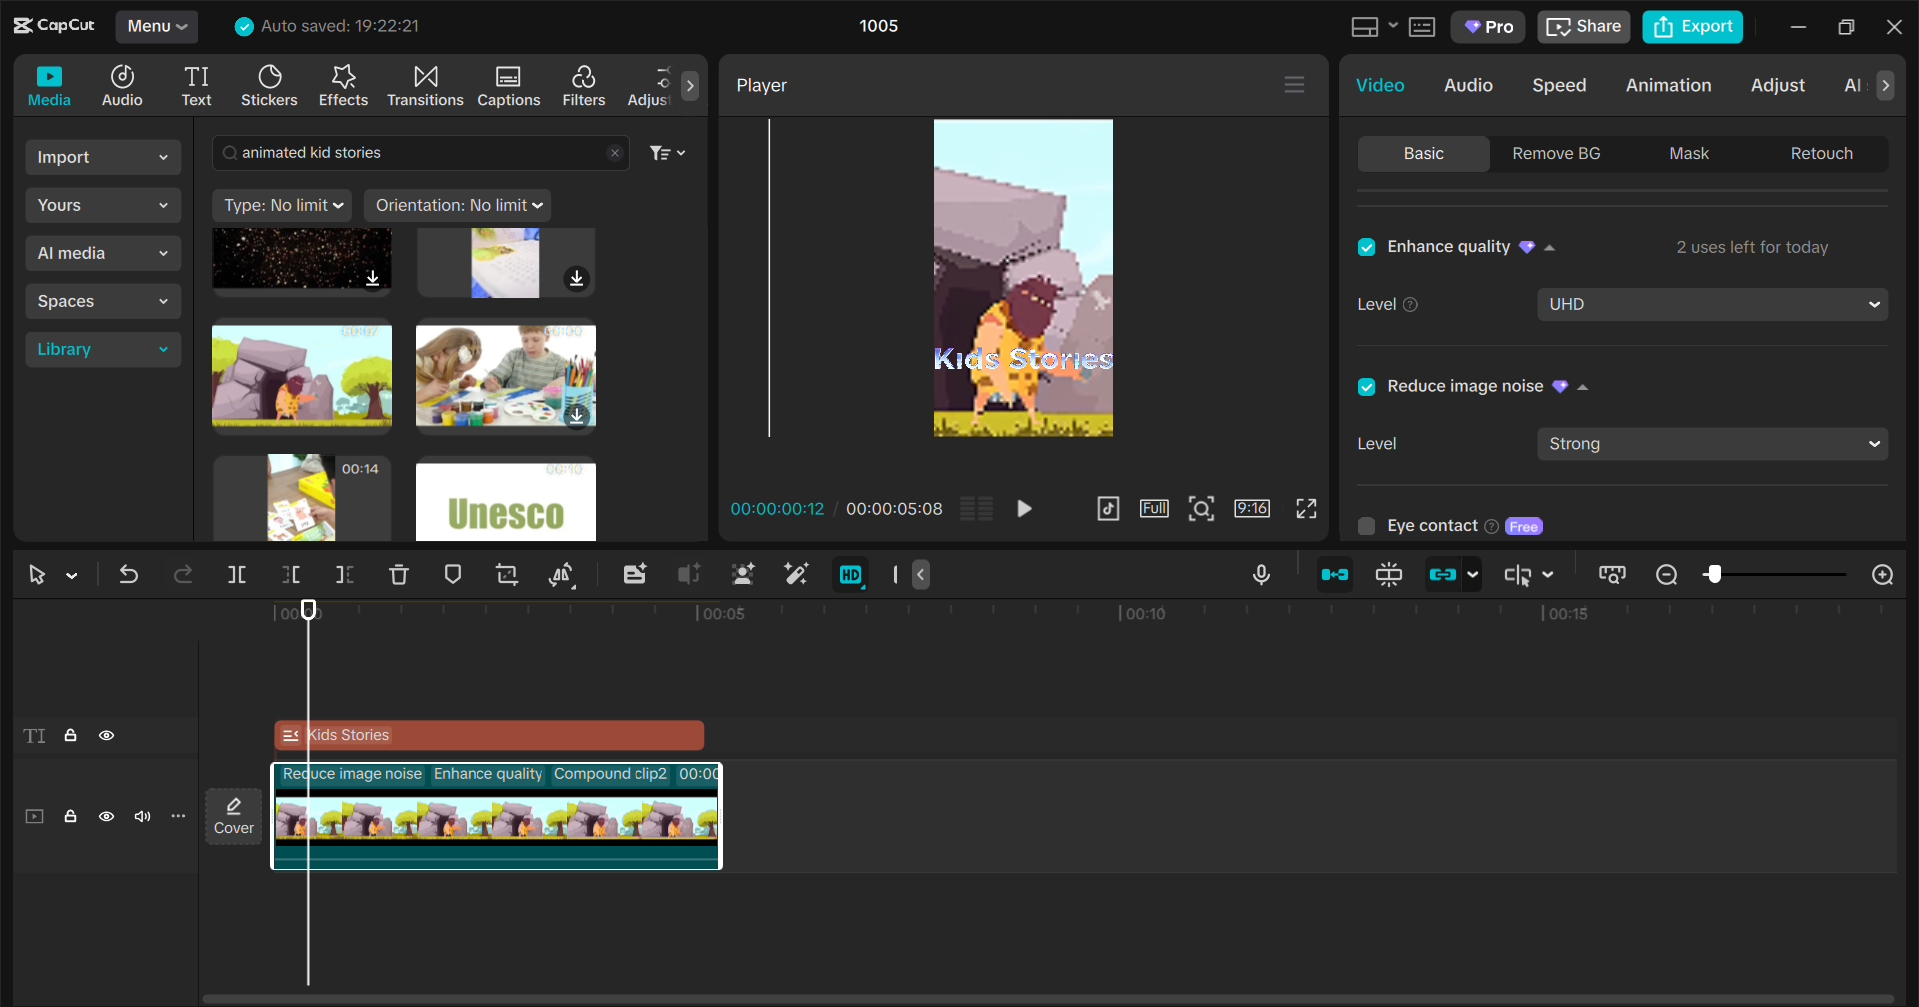
Task: Redo the last action
Action: pos(183,574)
